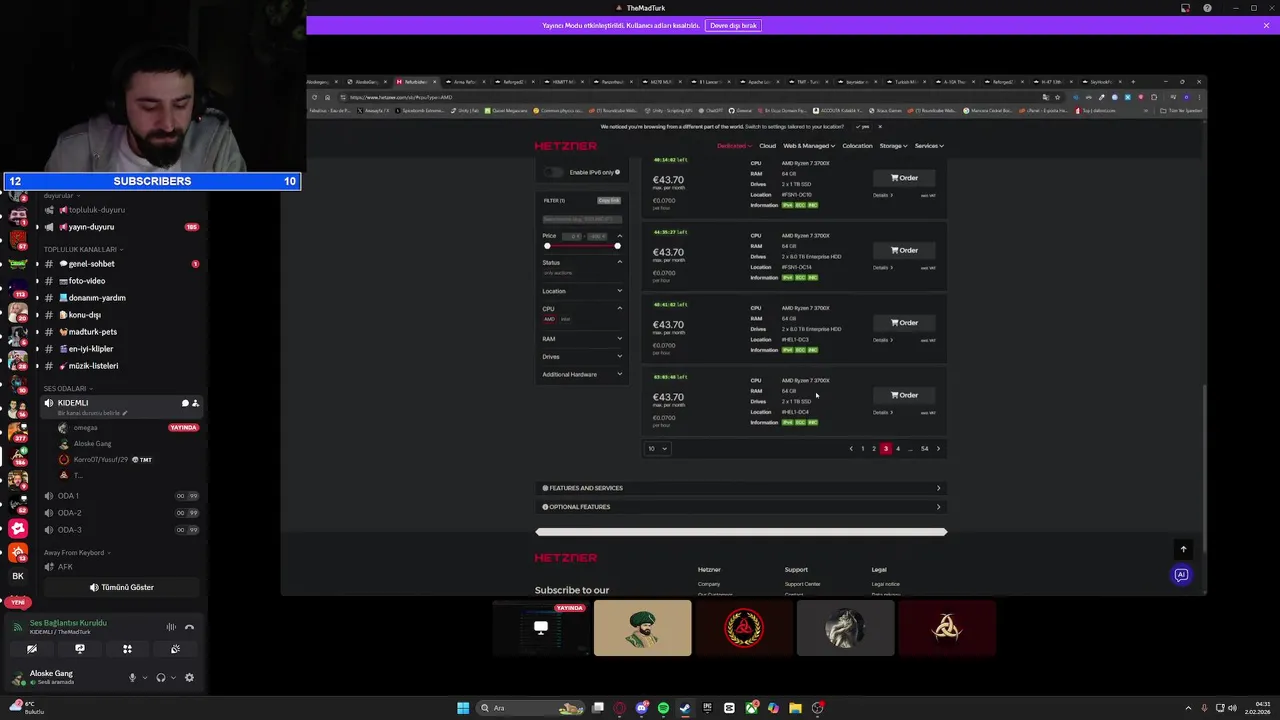The height and width of the screenshot is (720, 1280).
Task: Click the live stream preview thumbnail
Action: 541,628
